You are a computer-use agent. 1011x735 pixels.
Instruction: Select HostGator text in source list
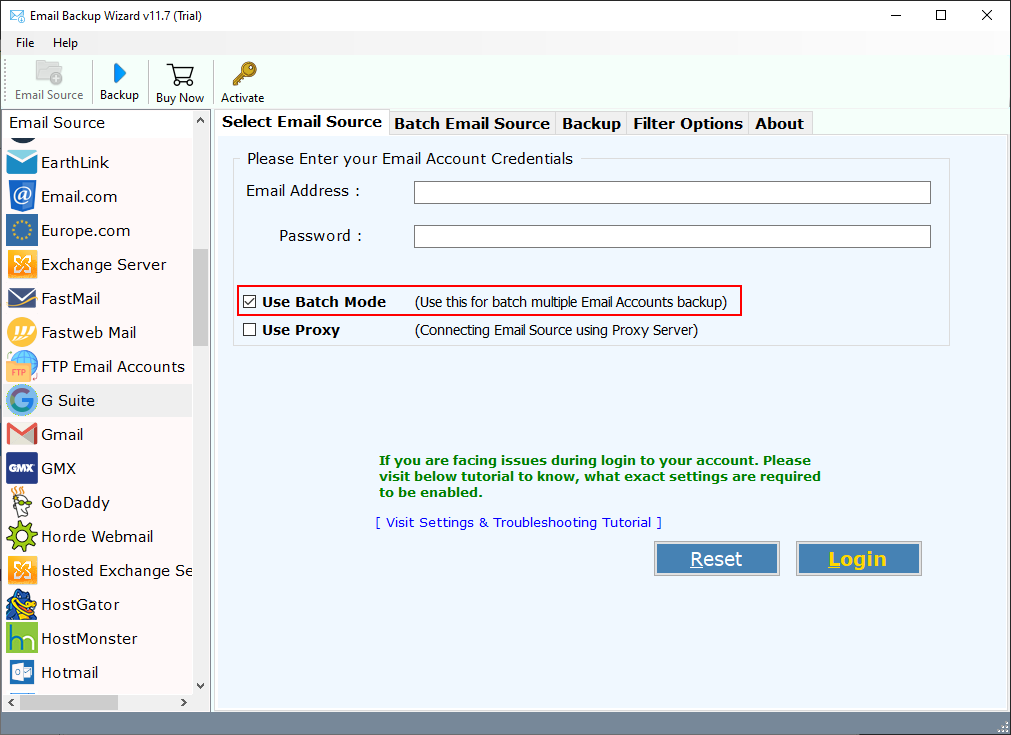[81, 605]
